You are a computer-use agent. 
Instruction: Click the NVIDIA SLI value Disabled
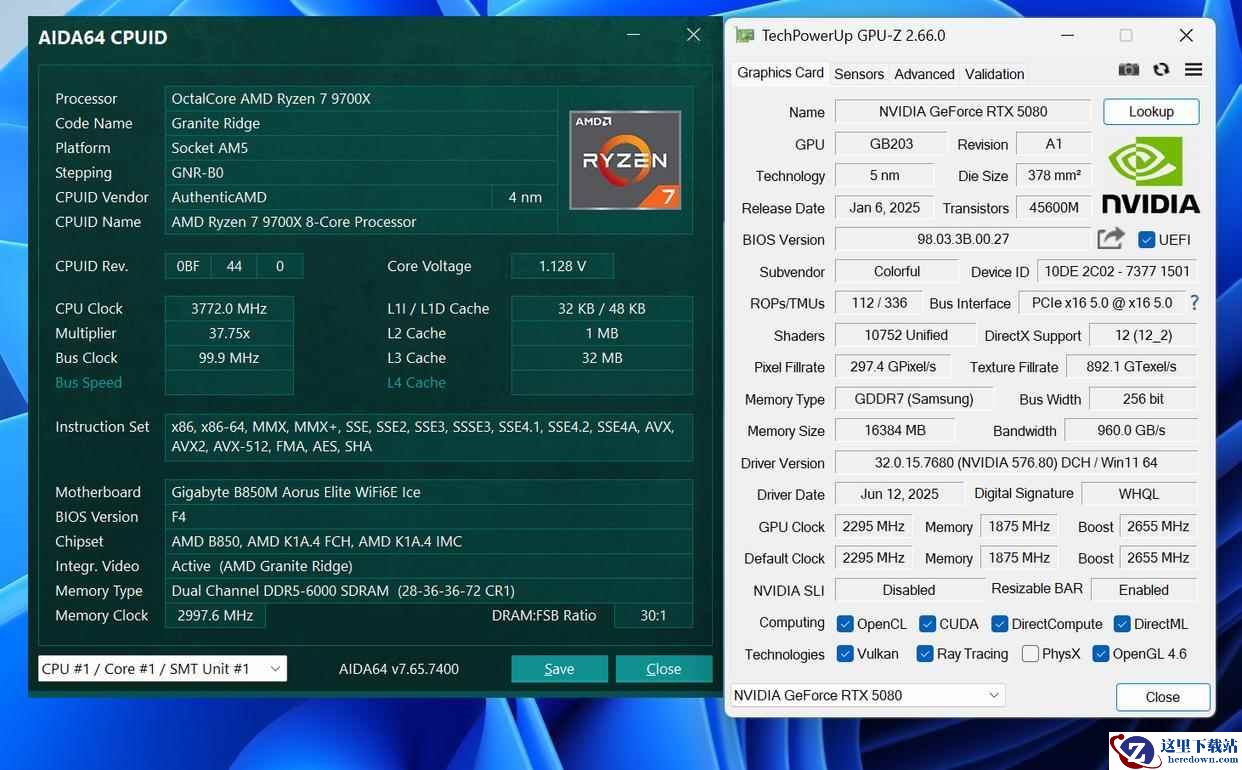click(909, 590)
